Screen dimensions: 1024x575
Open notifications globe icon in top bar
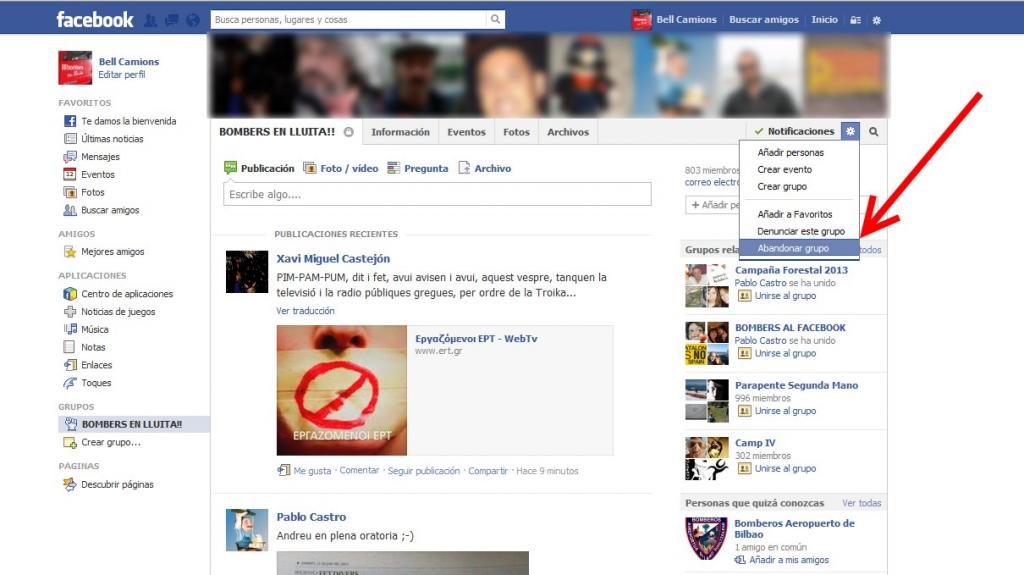click(193, 20)
